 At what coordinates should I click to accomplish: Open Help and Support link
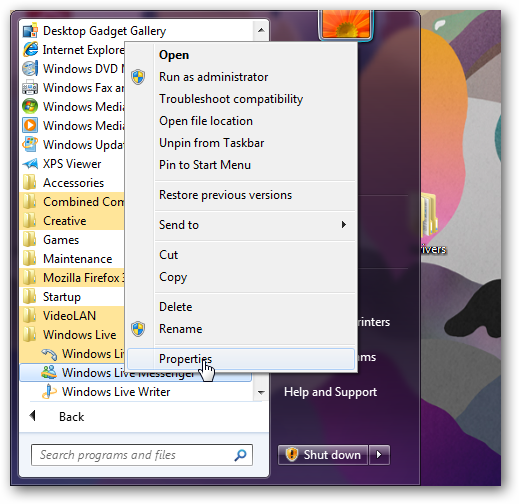(x=330, y=392)
